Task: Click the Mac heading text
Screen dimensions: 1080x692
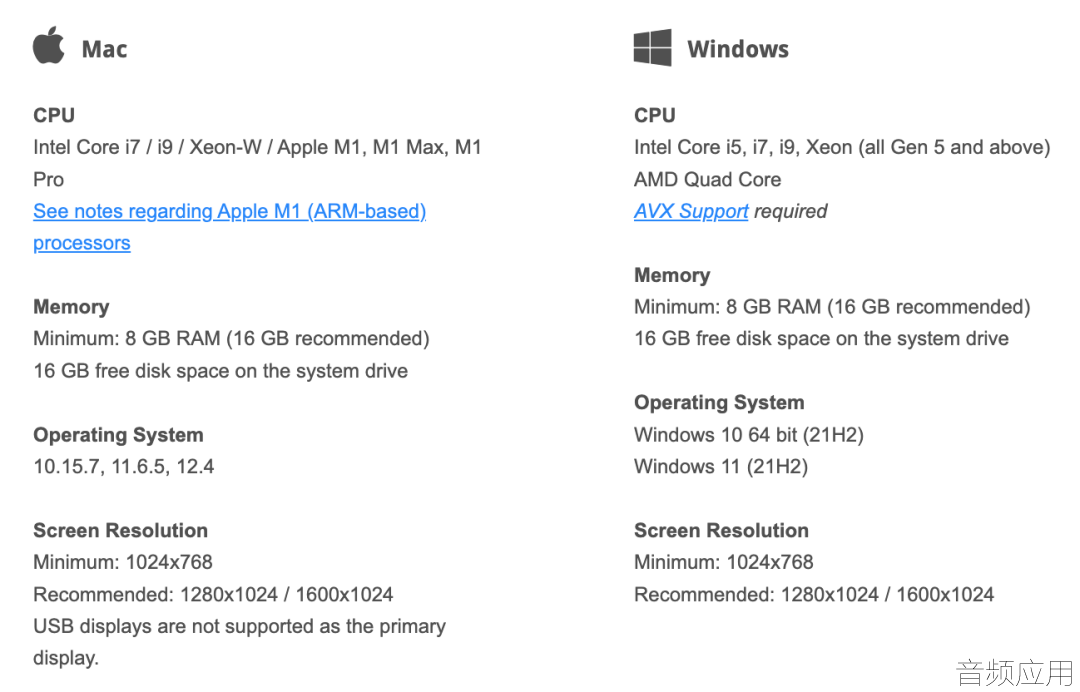Action: coord(104,49)
